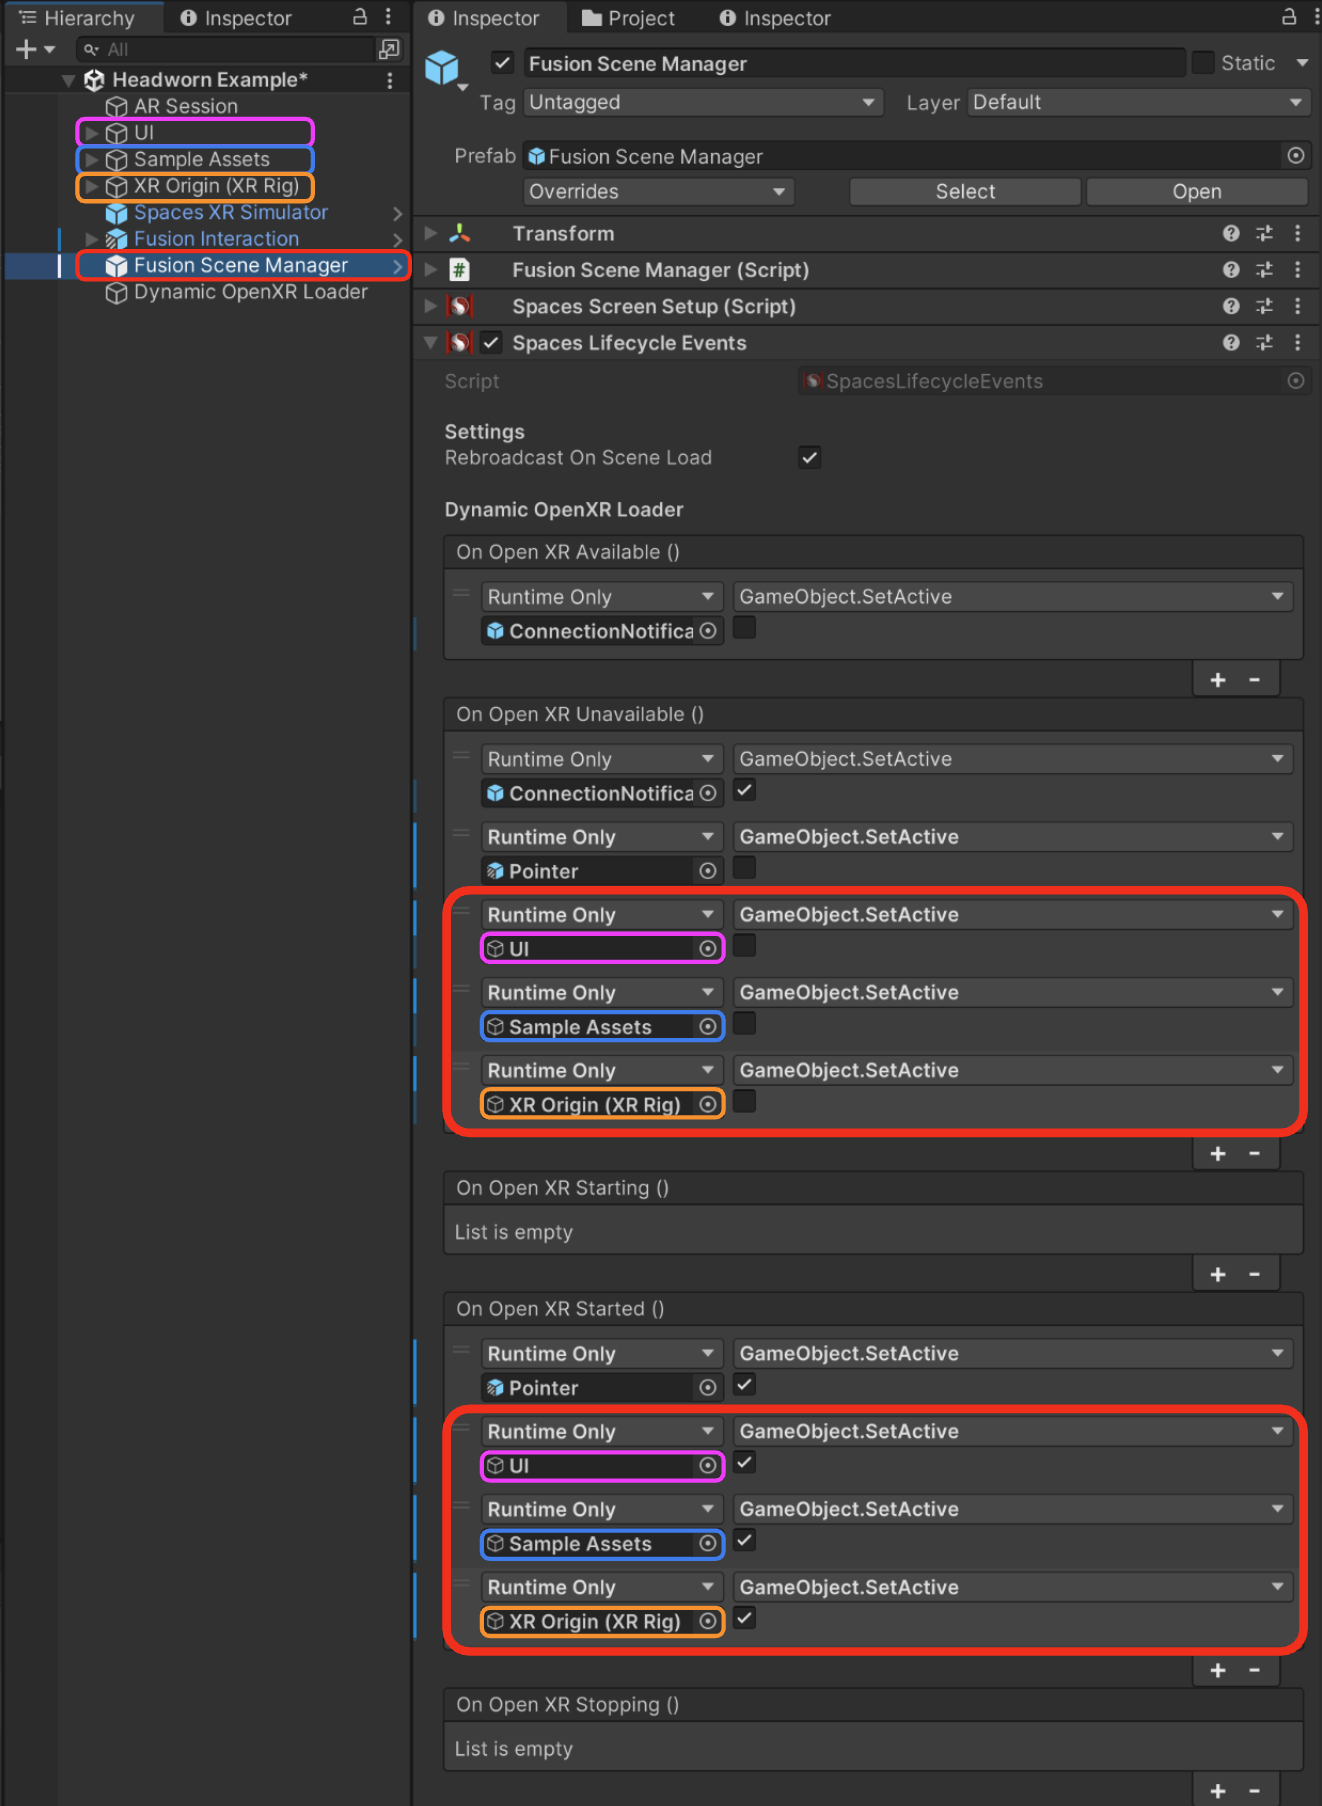Open Spaces Screen Setup Script context menu

[x=1297, y=306]
